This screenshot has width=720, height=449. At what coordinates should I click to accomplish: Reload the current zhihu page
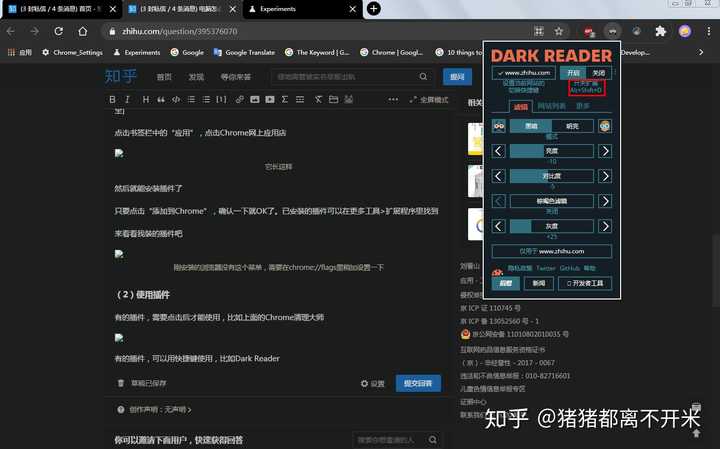coord(58,31)
